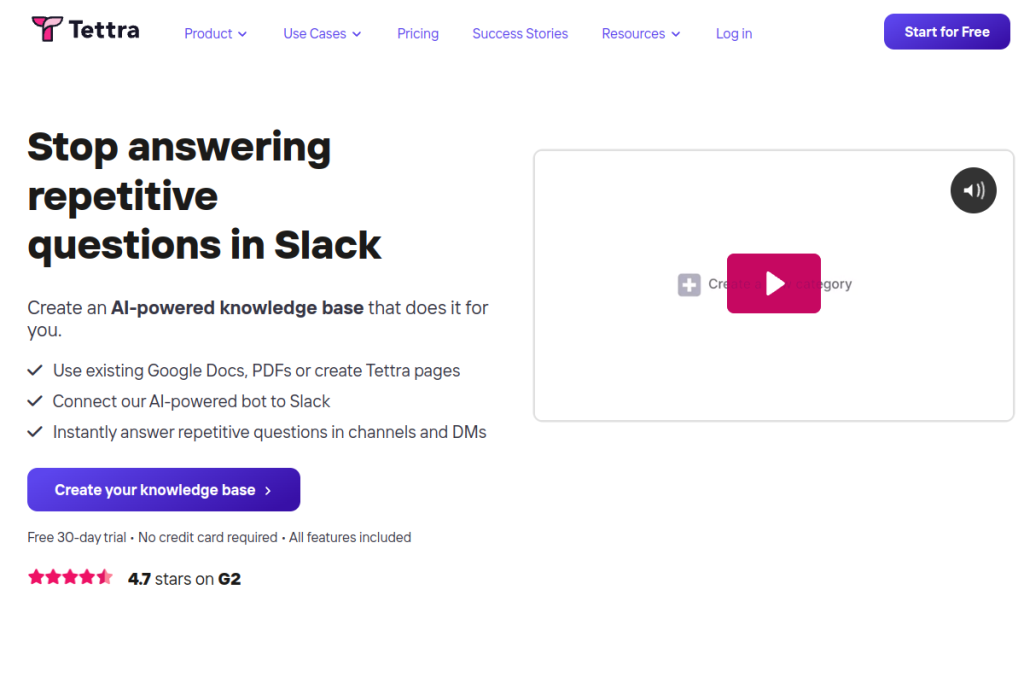Play the demo video

point(773,283)
